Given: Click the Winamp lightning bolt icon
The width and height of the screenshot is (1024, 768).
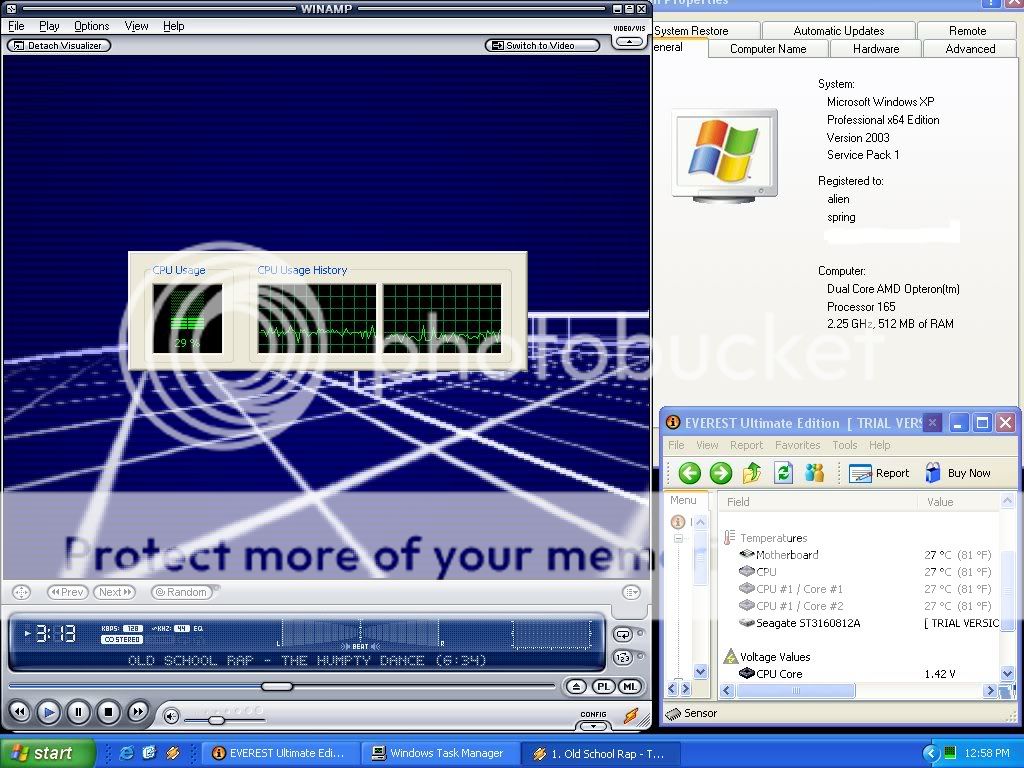Looking at the screenshot, I should coord(631,715).
